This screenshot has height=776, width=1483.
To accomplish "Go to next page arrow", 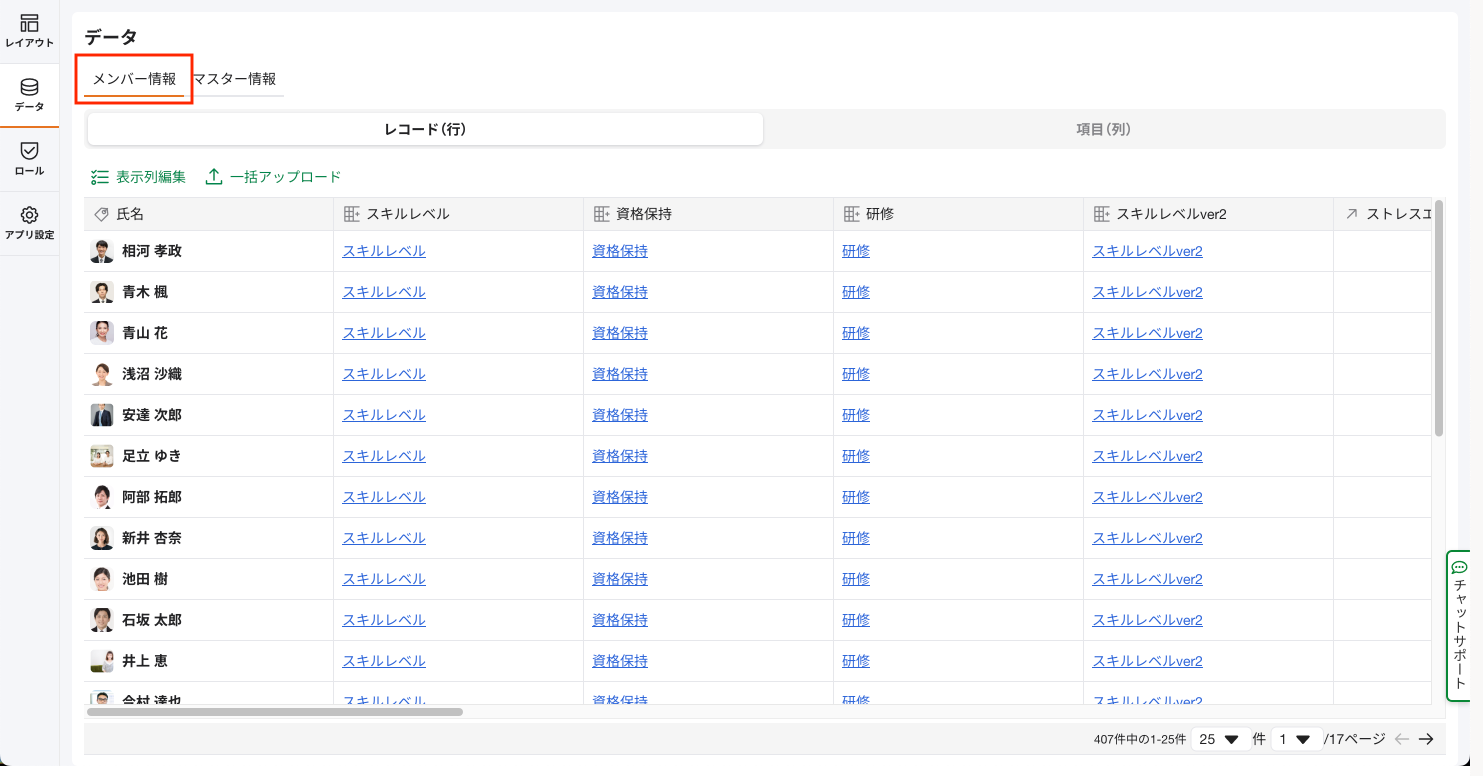I will coord(1426,739).
